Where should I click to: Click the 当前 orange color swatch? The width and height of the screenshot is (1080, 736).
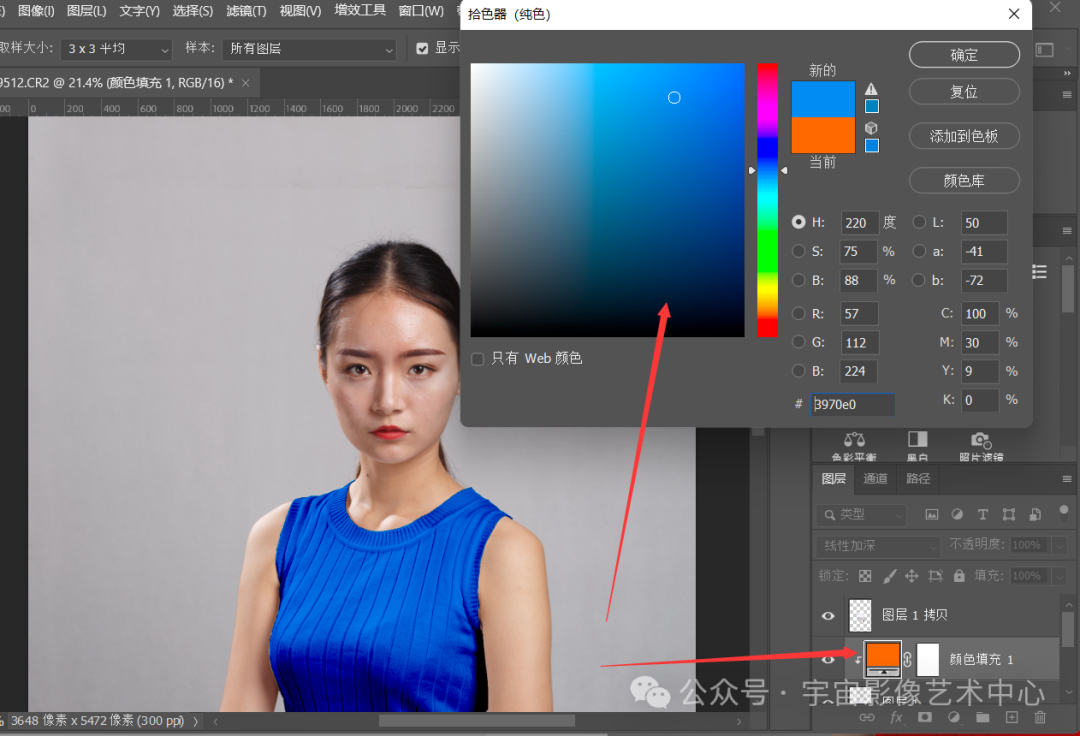coord(823,135)
